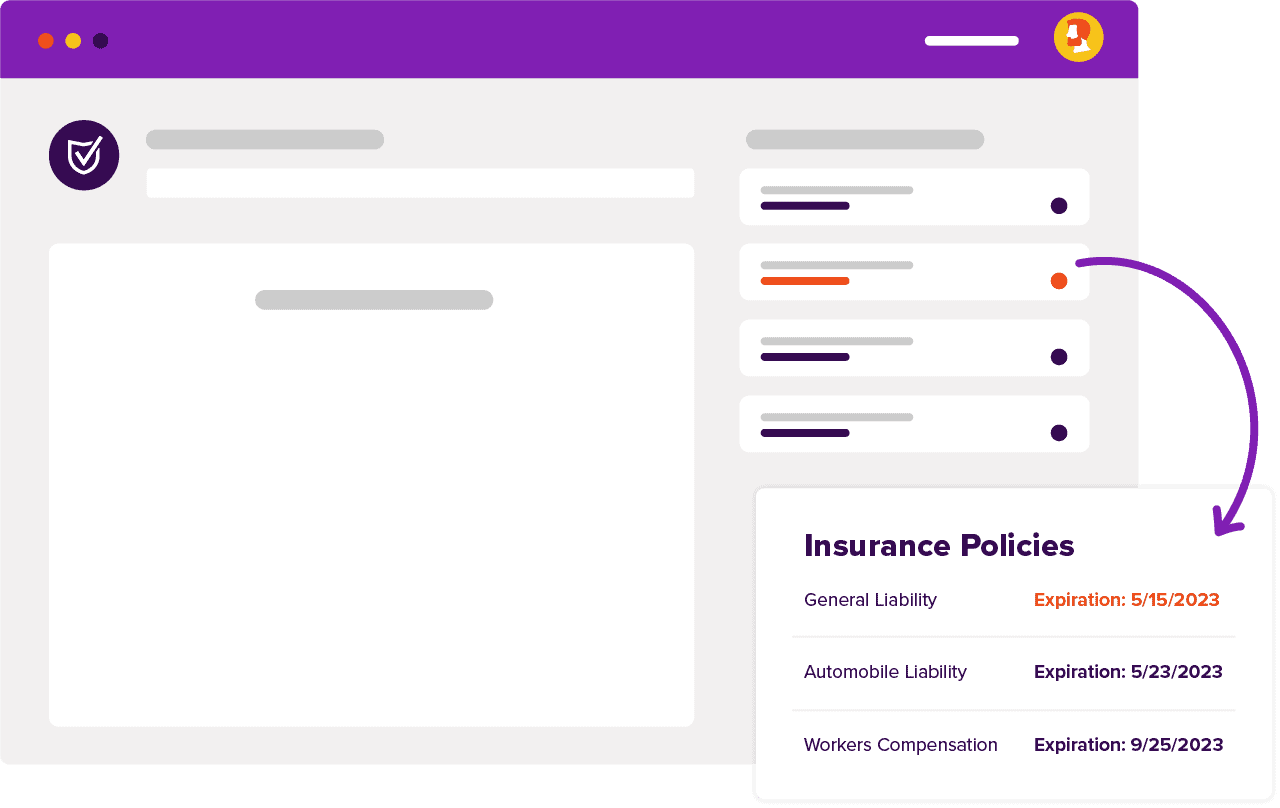Click the last list item's status dot

click(1059, 433)
